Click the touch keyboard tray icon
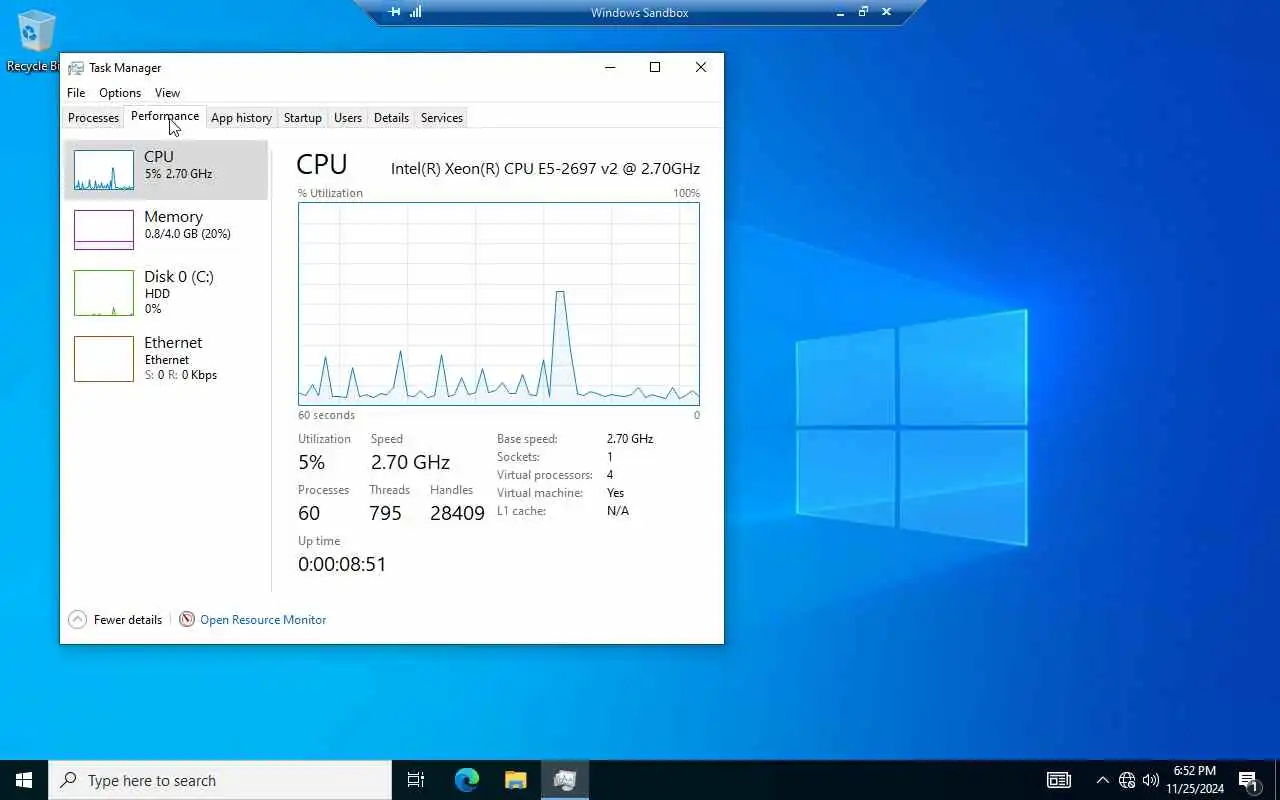This screenshot has width=1280, height=800. 1058,780
